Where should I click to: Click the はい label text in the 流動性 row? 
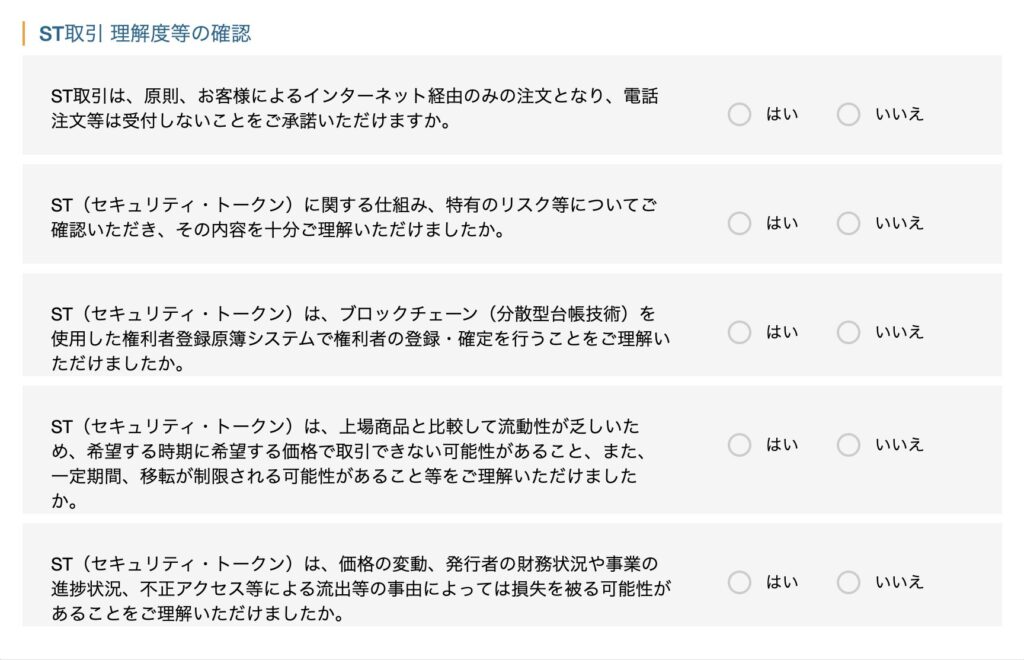pos(782,445)
